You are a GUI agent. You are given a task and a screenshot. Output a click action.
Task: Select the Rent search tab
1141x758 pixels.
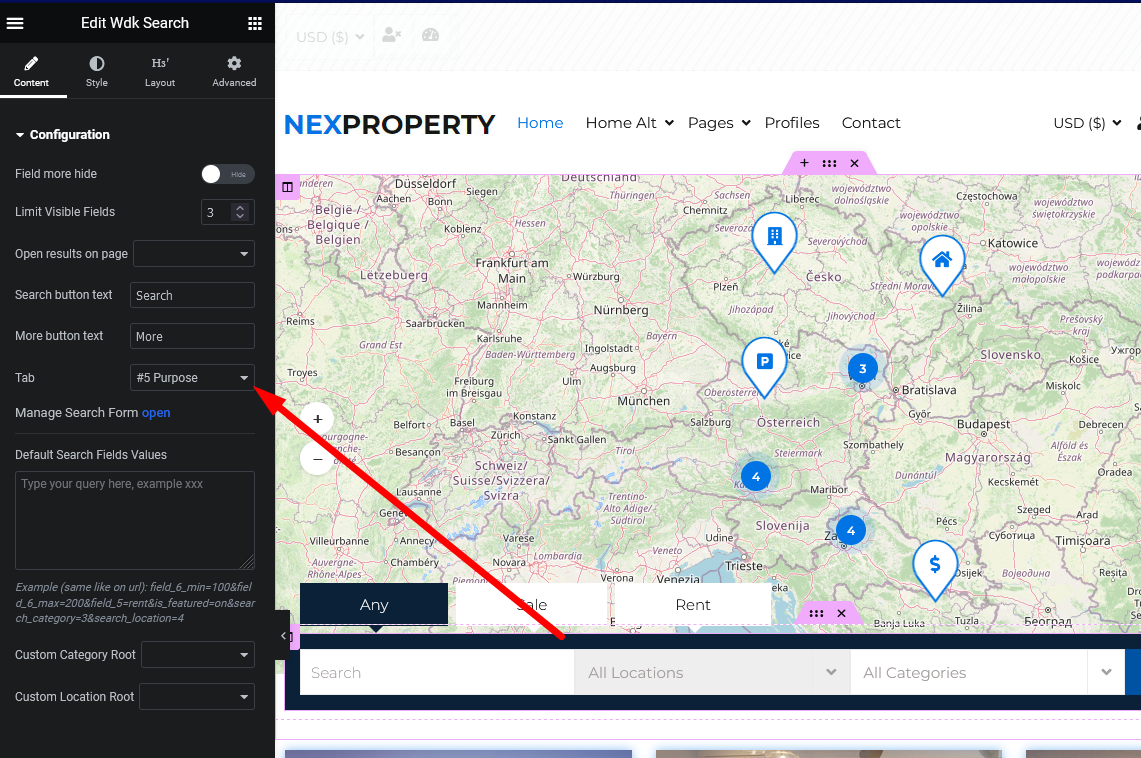[x=692, y=604]
